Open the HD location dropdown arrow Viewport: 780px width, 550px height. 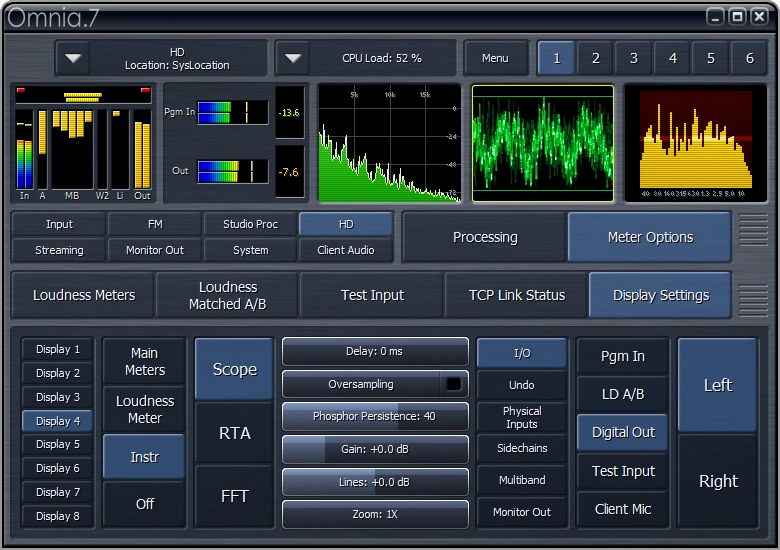73,58
